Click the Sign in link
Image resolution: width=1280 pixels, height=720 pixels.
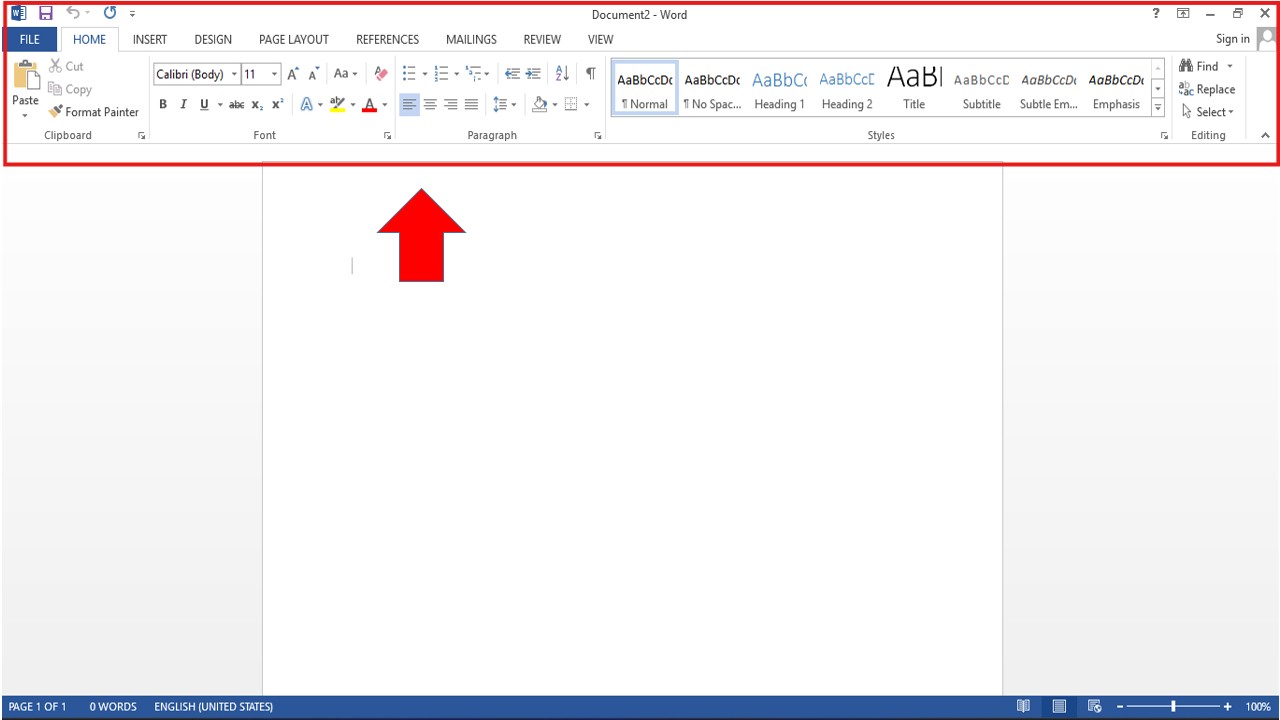(1232, 39)
